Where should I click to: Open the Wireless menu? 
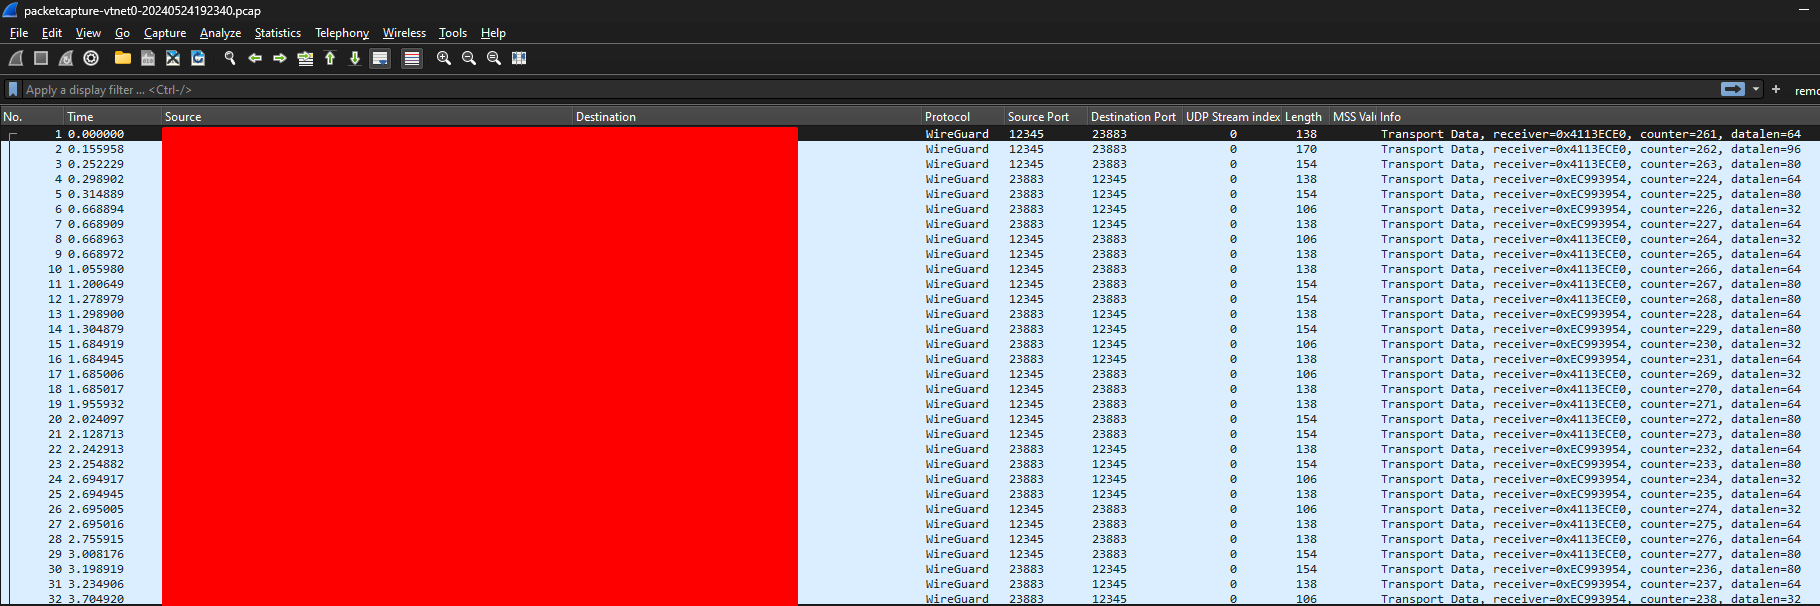pos(404,33)
